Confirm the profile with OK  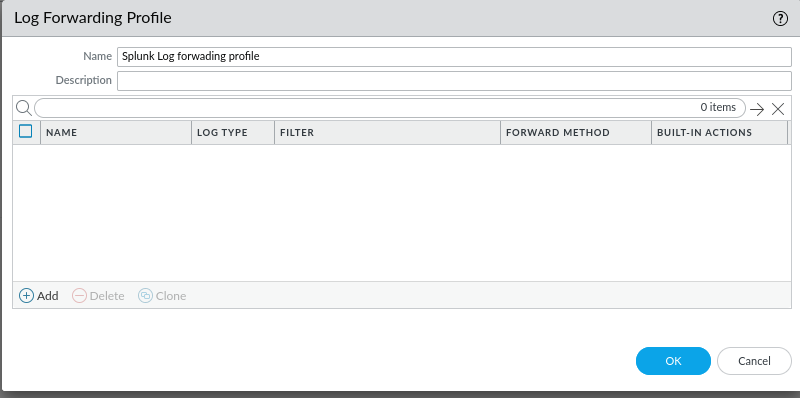click(673, 361)
